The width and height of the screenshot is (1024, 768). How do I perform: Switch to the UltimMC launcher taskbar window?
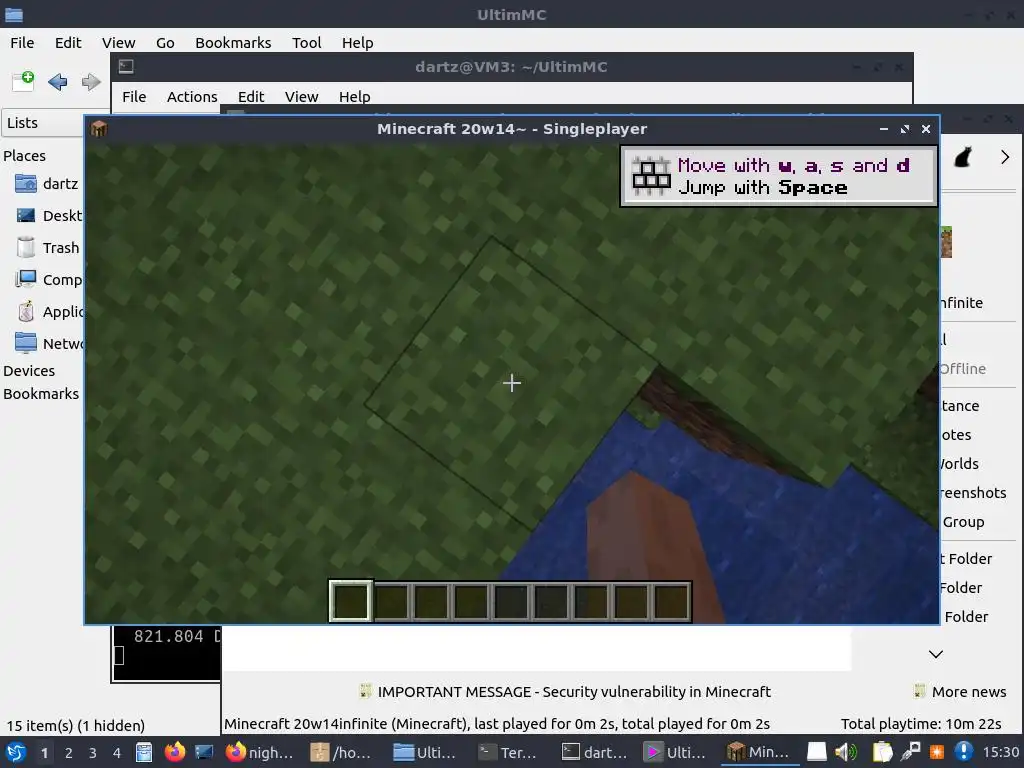coord(675,752)
